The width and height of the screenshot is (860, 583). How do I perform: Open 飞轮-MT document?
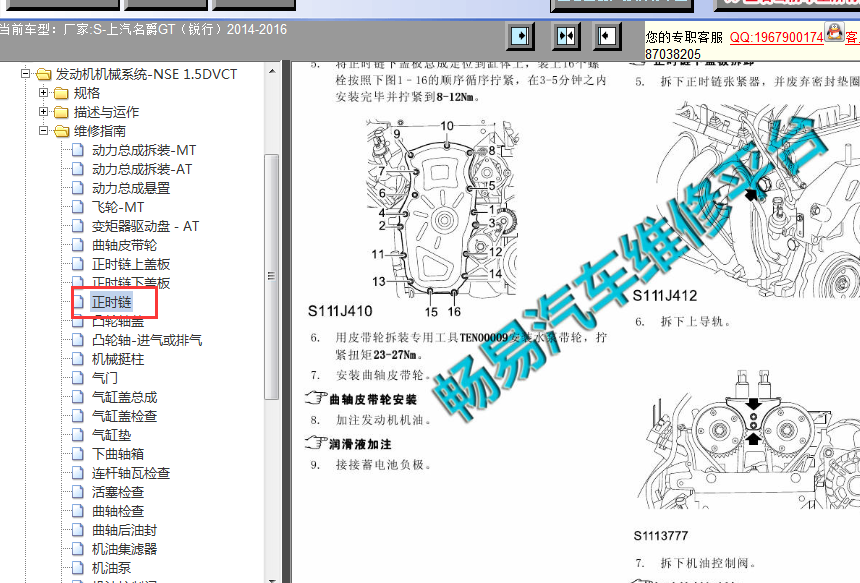pos(118,207)
